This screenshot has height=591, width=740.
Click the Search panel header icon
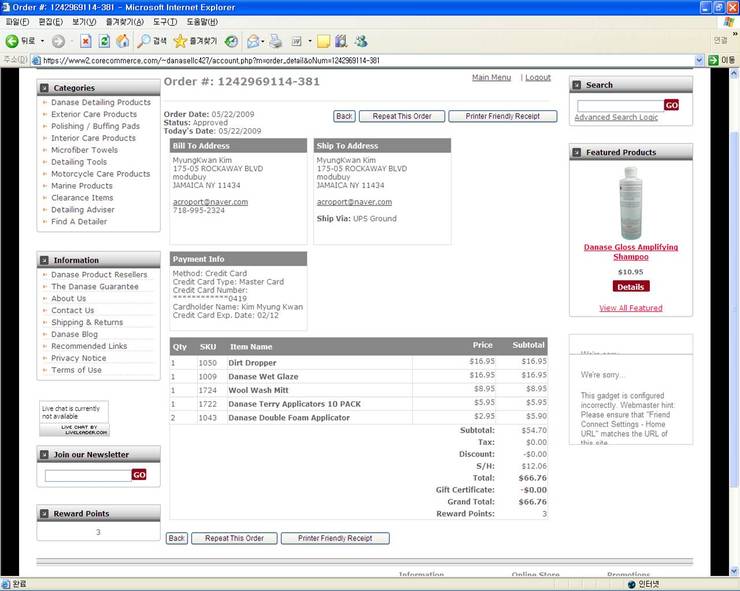[x=577, y=85]
